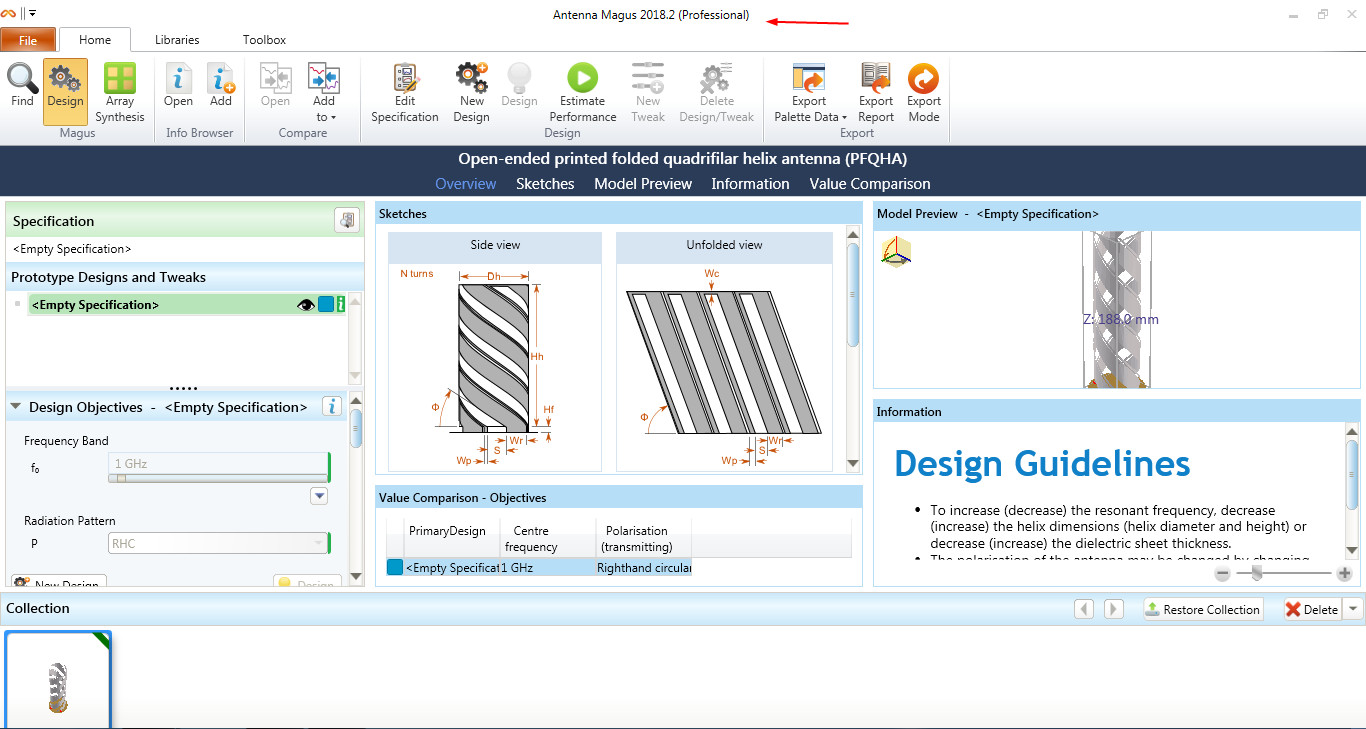1366x729 pixels.
Task: Click the Delete collection button
Action: [x=1312, y=609]
